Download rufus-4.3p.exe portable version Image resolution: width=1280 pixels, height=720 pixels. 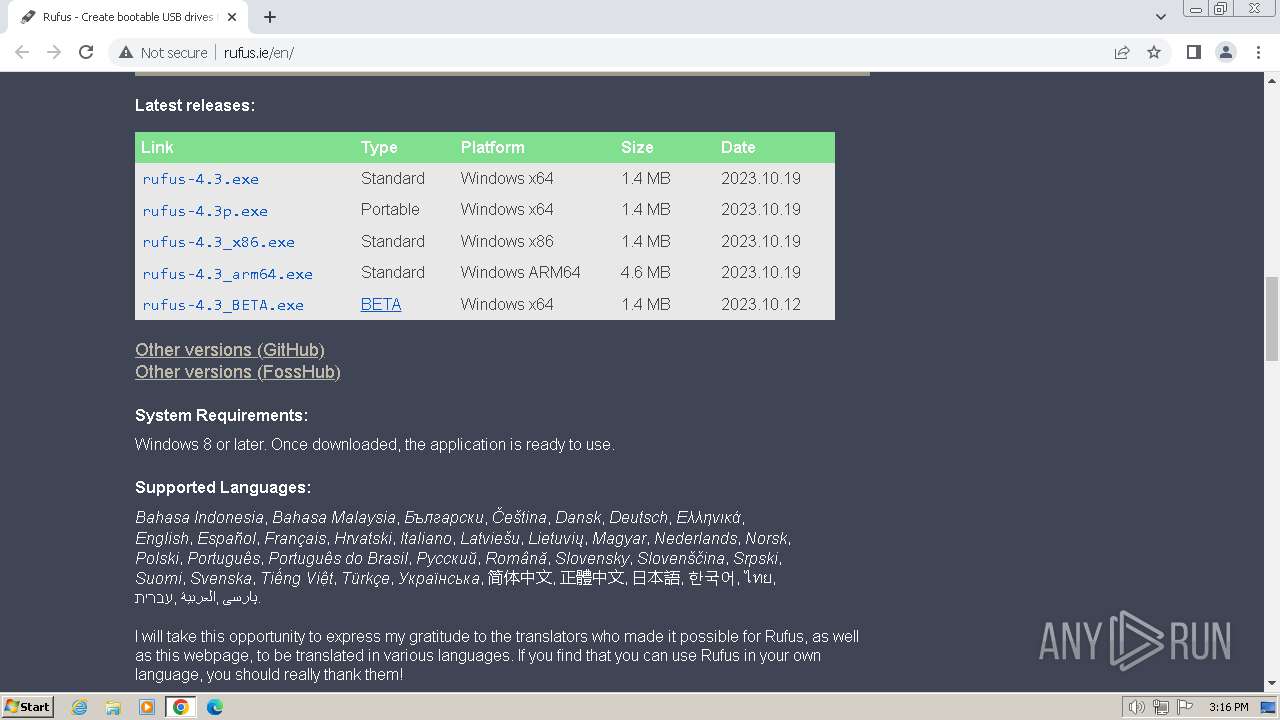tap(205, 211)
